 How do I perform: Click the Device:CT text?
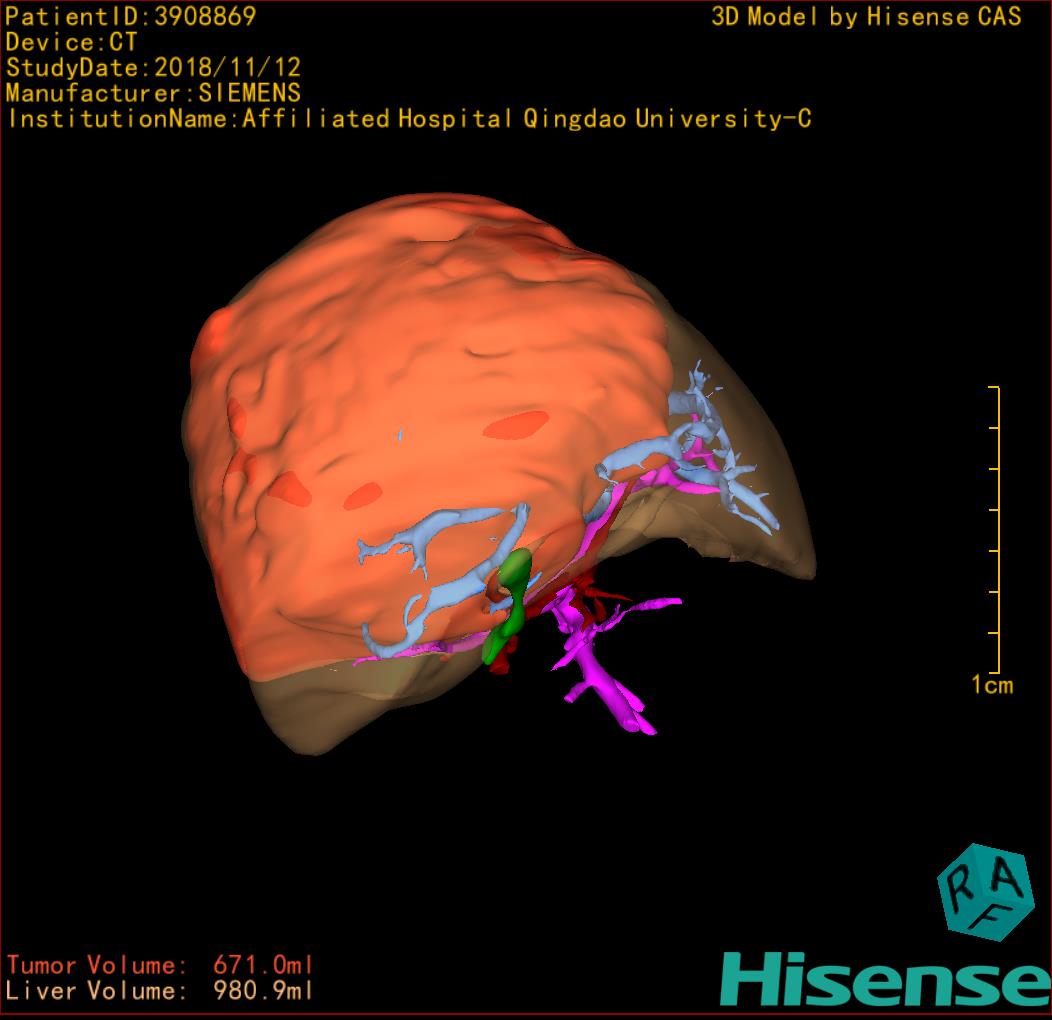(71, 42)
